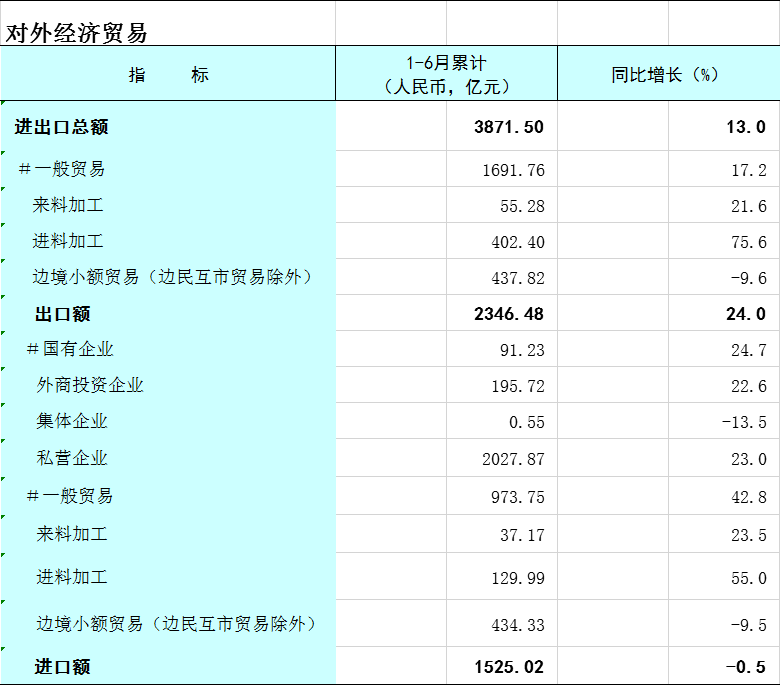Select the value 129.99

(518, 578)
